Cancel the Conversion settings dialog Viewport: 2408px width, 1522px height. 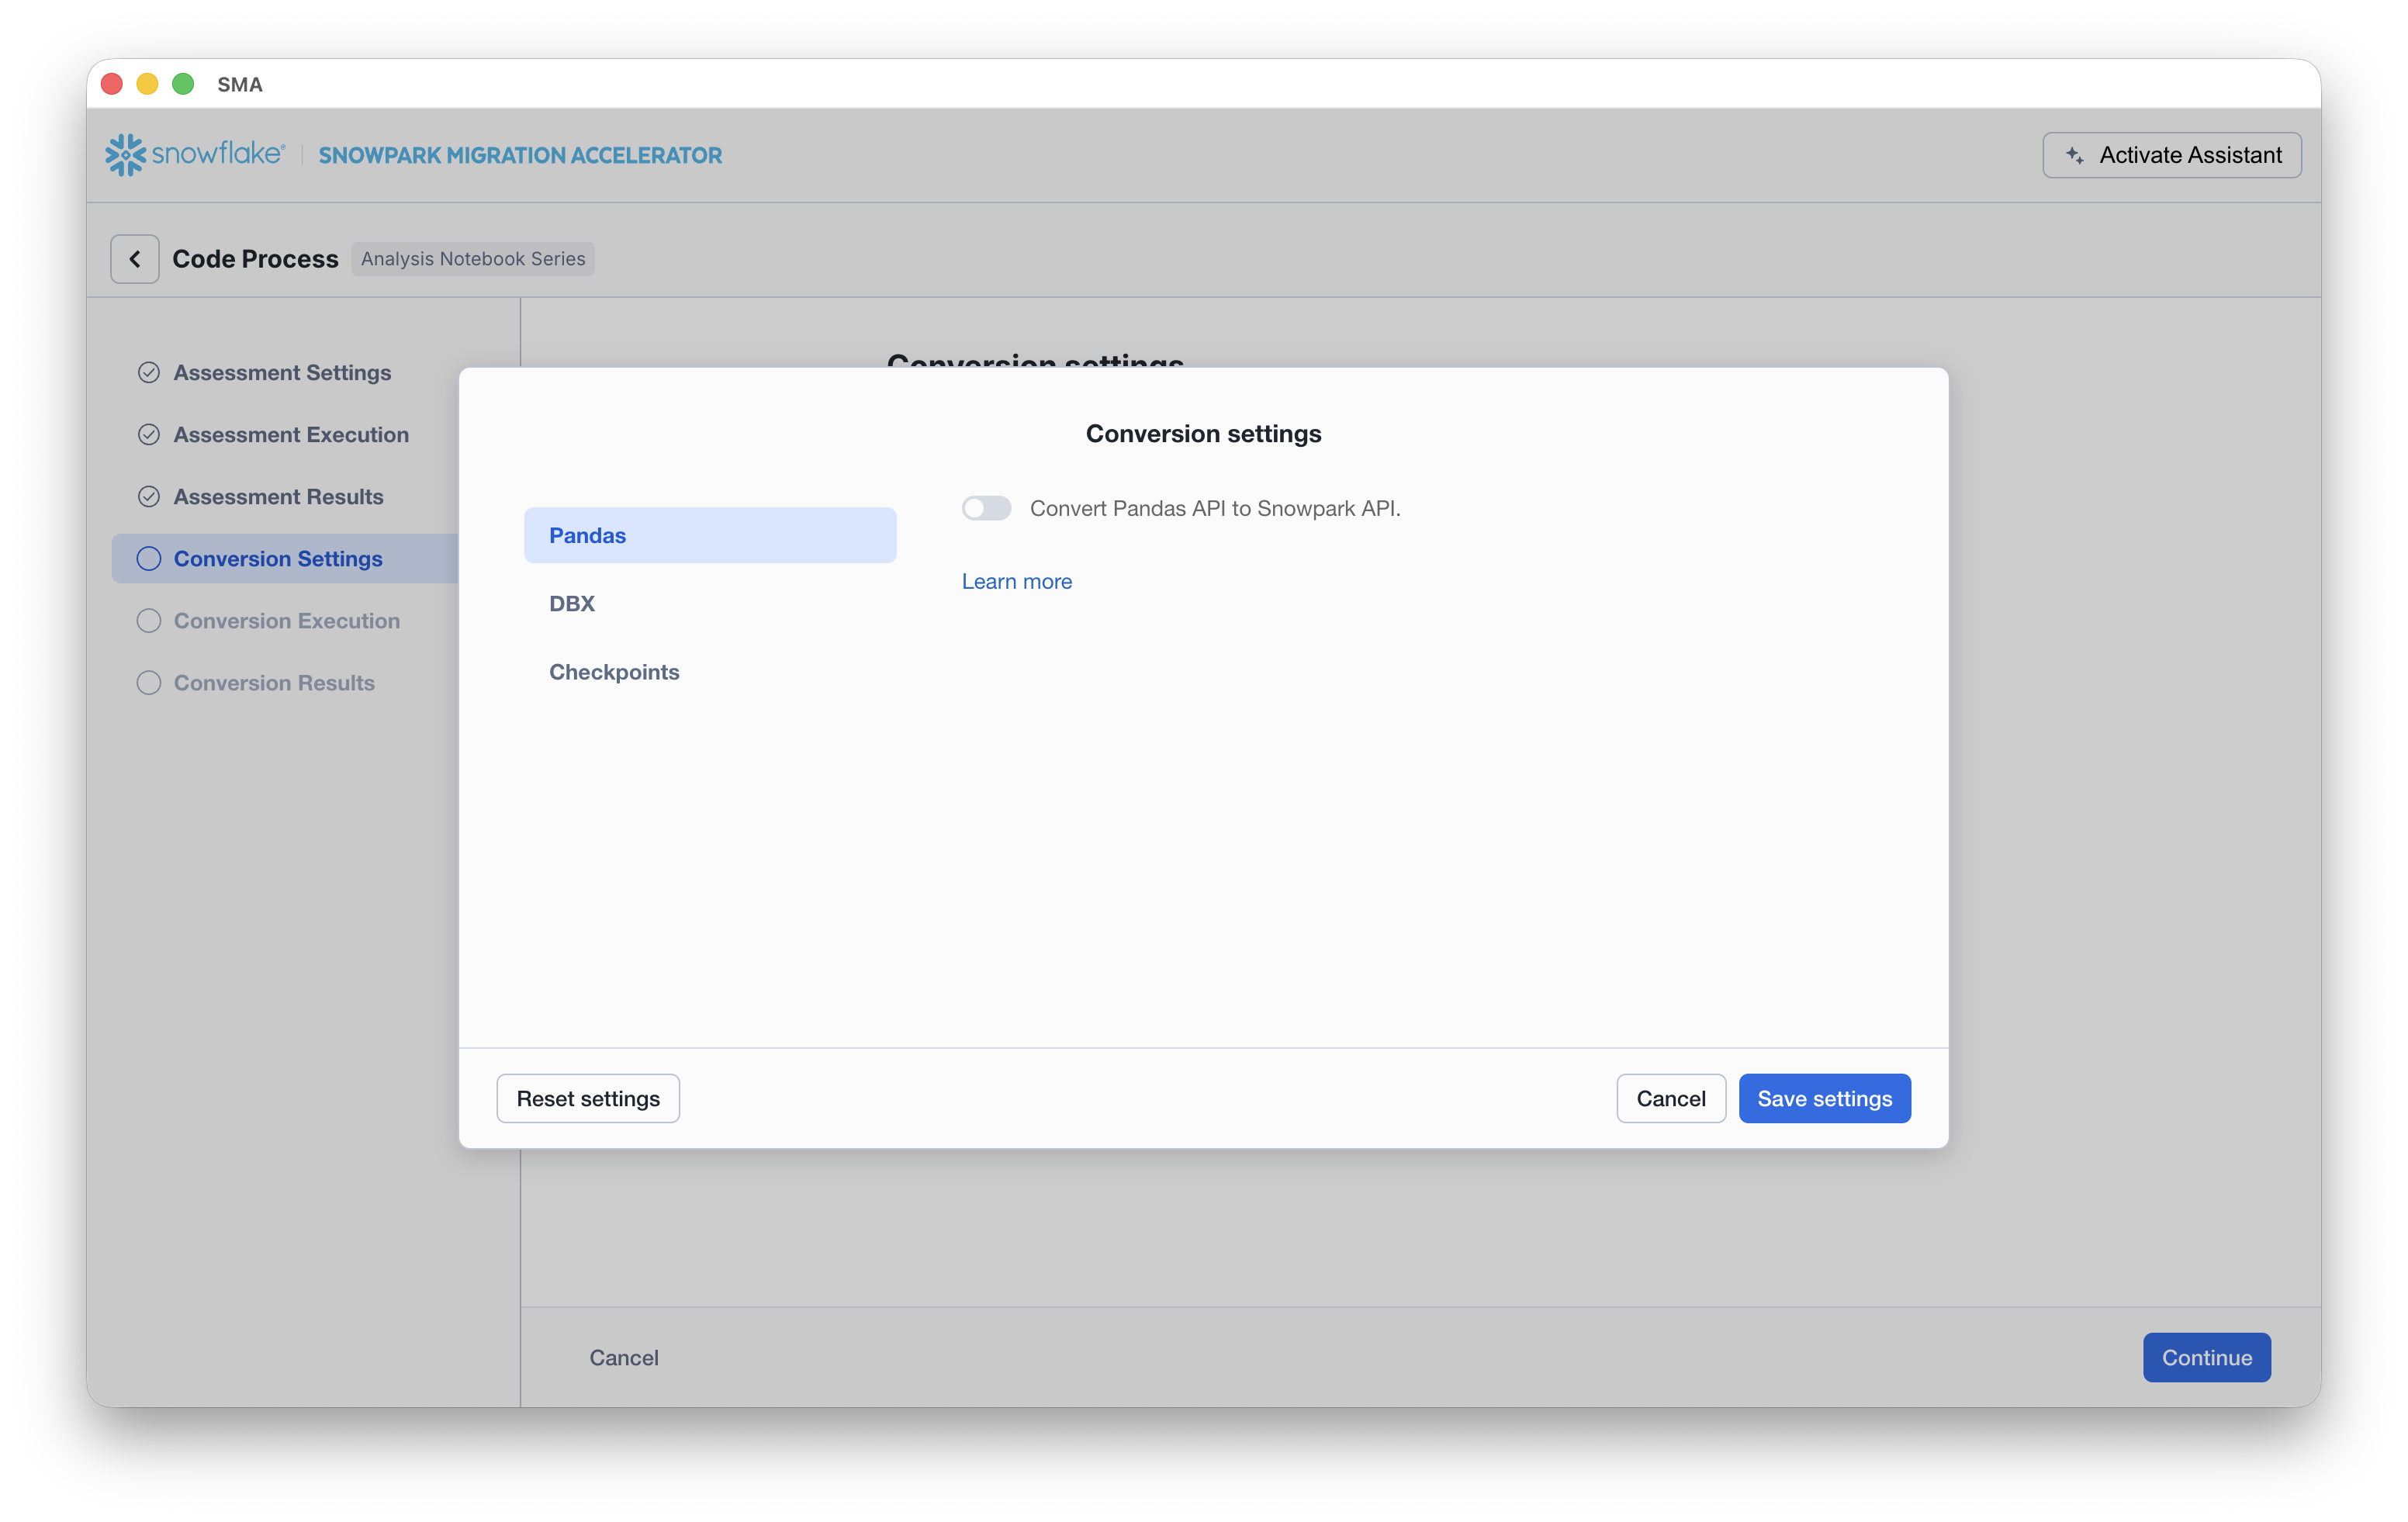pyautogui.click(x=1671, y=1098)
